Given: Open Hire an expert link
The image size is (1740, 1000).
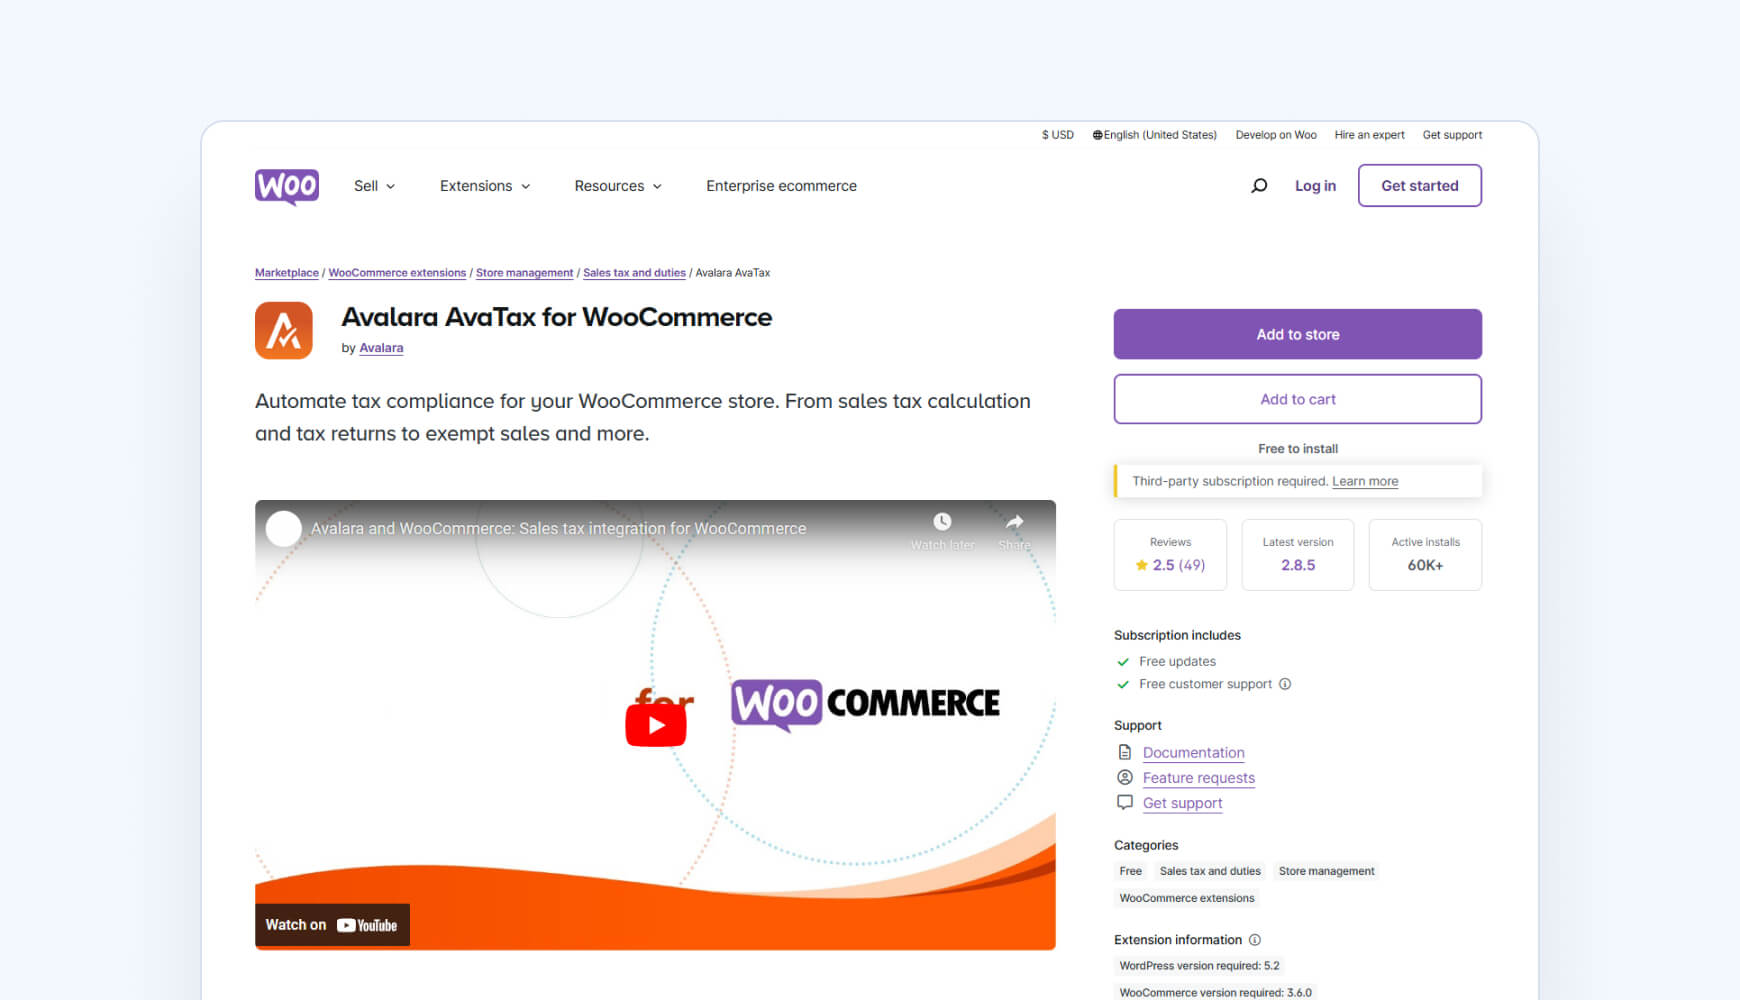Looking at the screenshot, I should point(1369,135).
